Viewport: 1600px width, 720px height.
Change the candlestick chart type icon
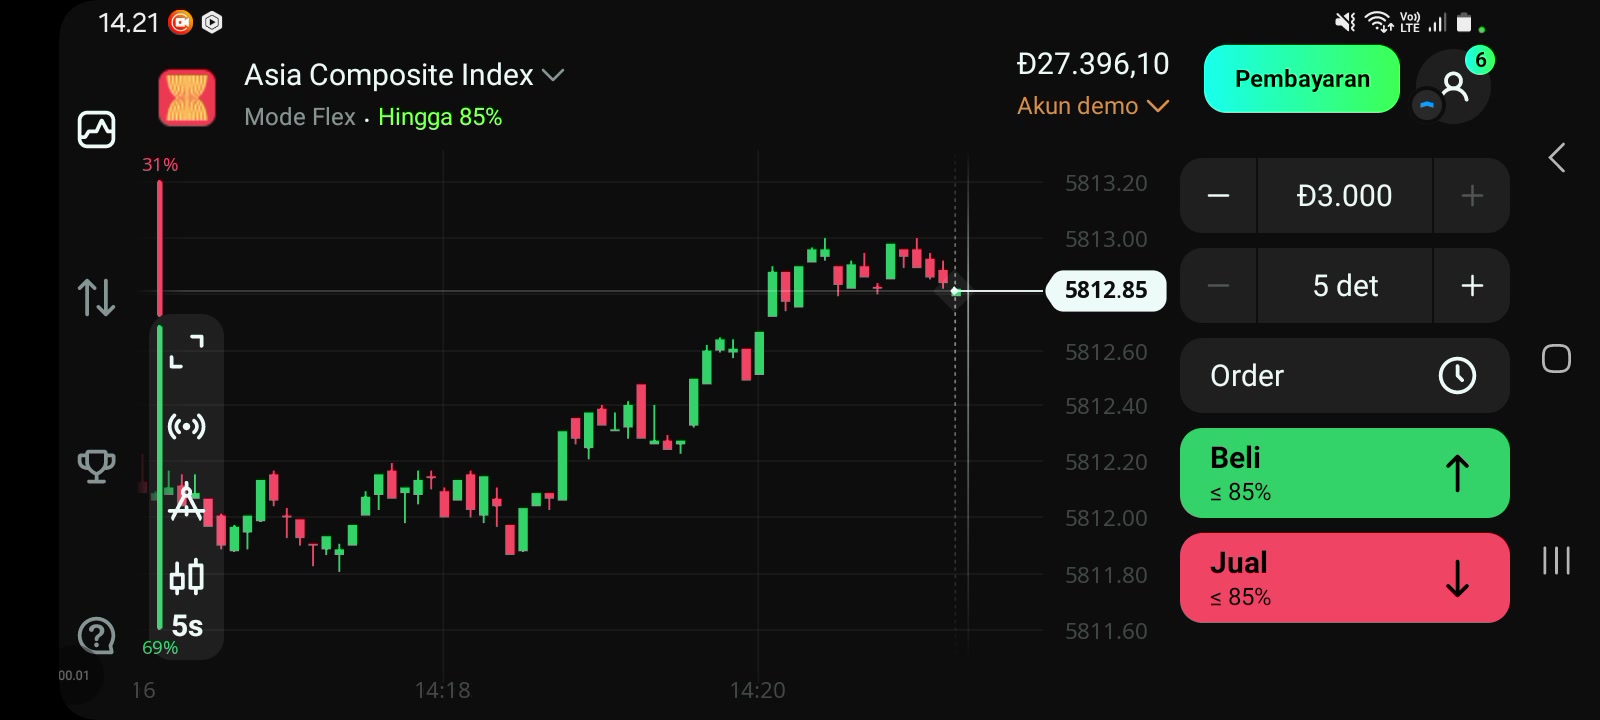coord(187,576)
